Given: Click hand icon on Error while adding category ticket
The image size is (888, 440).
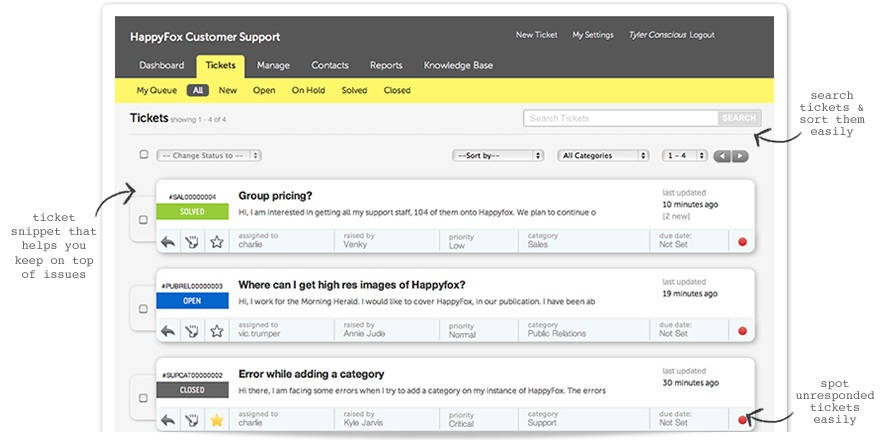Looking at the screenshot, I should 192,420.
